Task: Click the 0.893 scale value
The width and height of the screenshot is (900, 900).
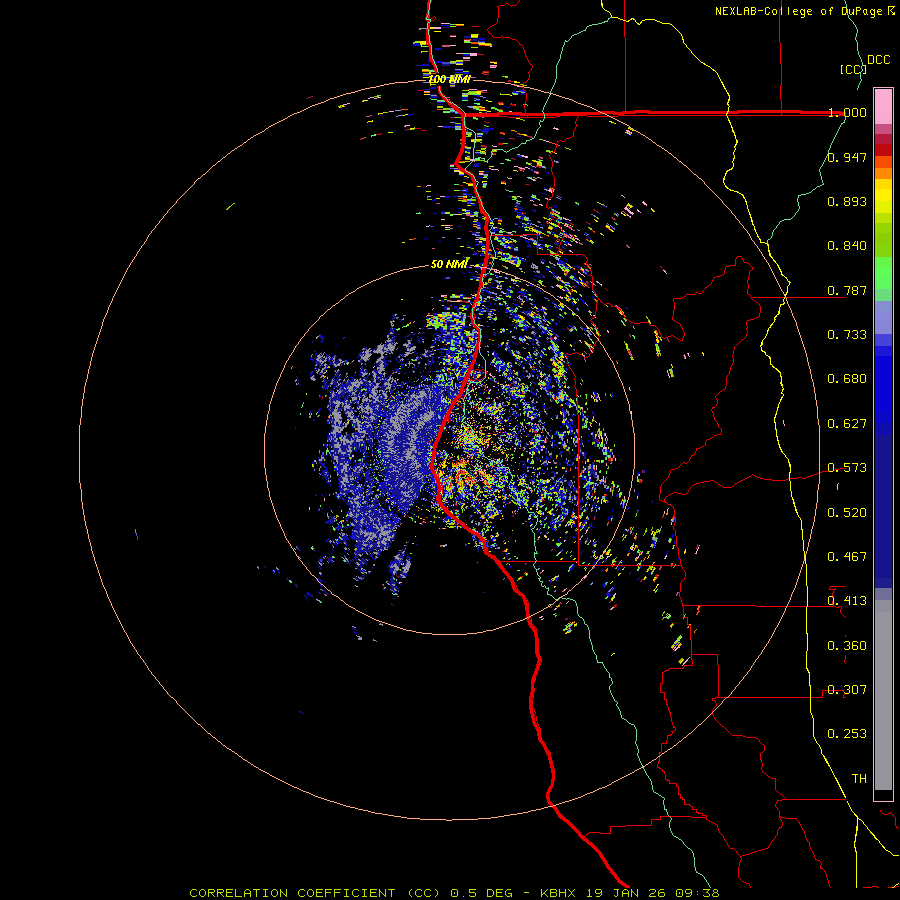Action: [847, 201]
